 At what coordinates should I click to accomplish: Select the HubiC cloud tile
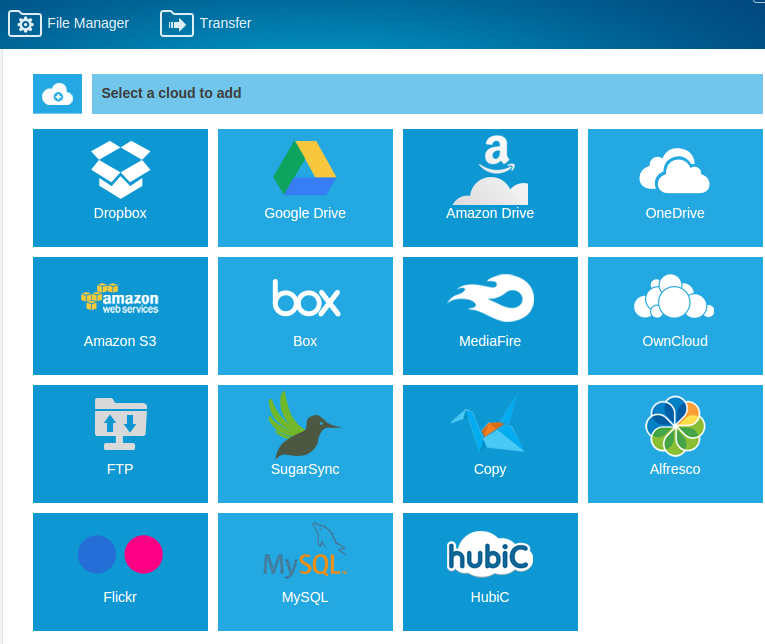(x=490, y=571)
